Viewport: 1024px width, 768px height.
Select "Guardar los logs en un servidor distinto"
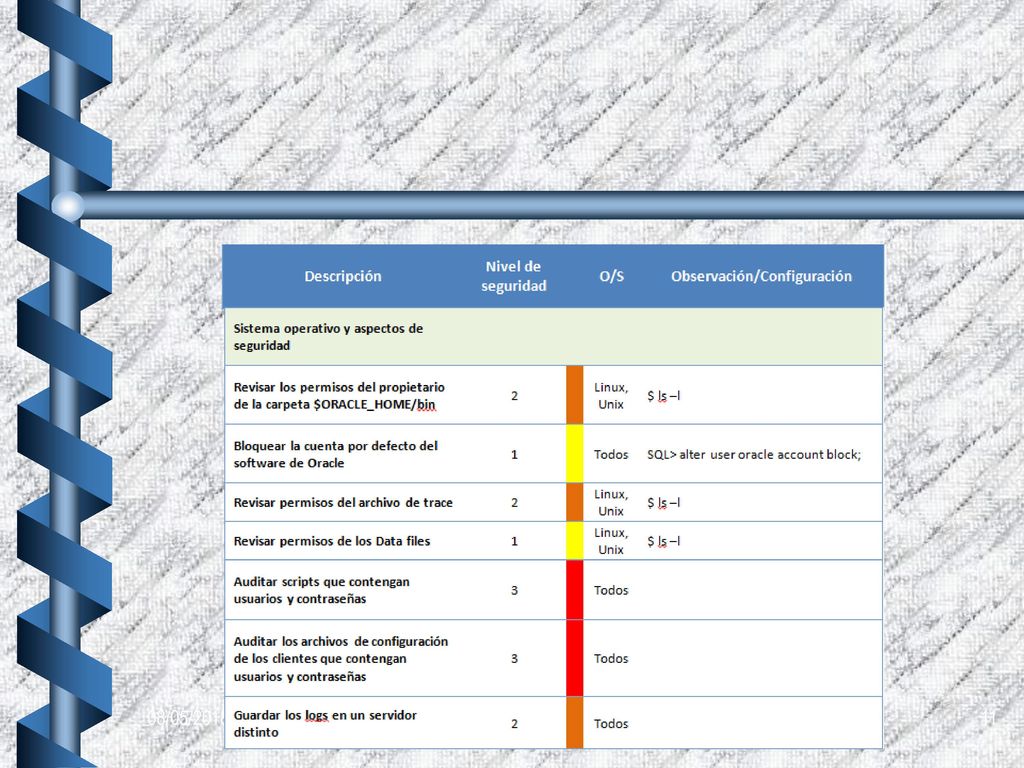(x=325, y=724)
